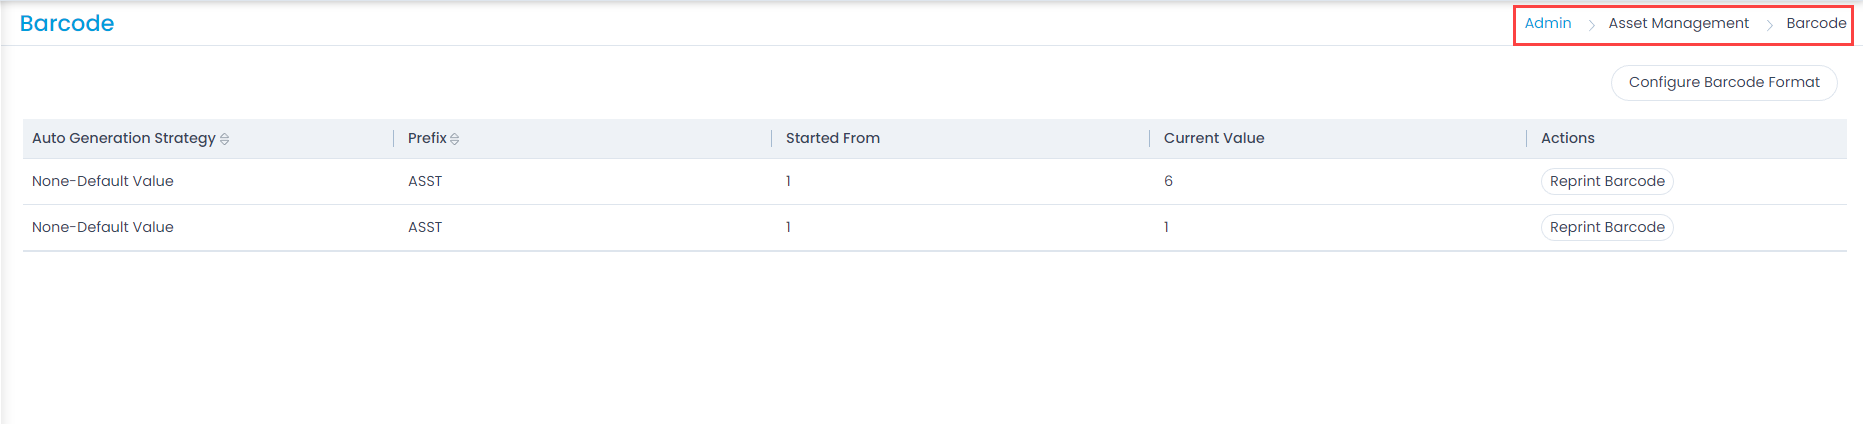The height and width of the screenshot is (424, 1863).
Task: Click the ASST prefix in the first row
Action: pyautogui.click(x=424, y=181)
